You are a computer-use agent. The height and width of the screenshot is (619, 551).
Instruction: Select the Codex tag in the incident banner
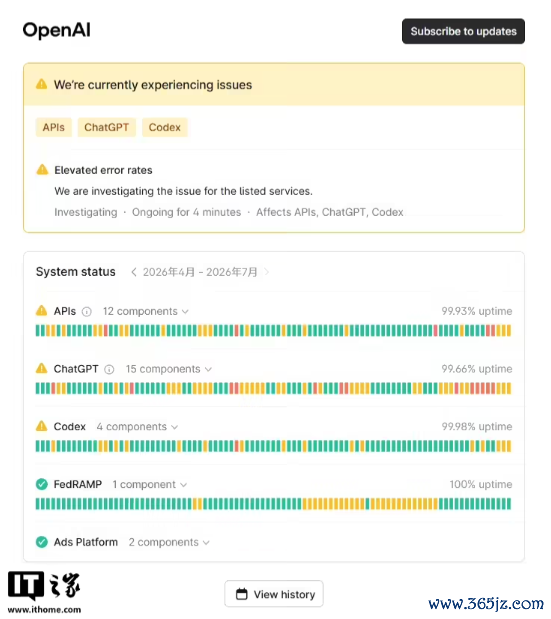[165, 127]
